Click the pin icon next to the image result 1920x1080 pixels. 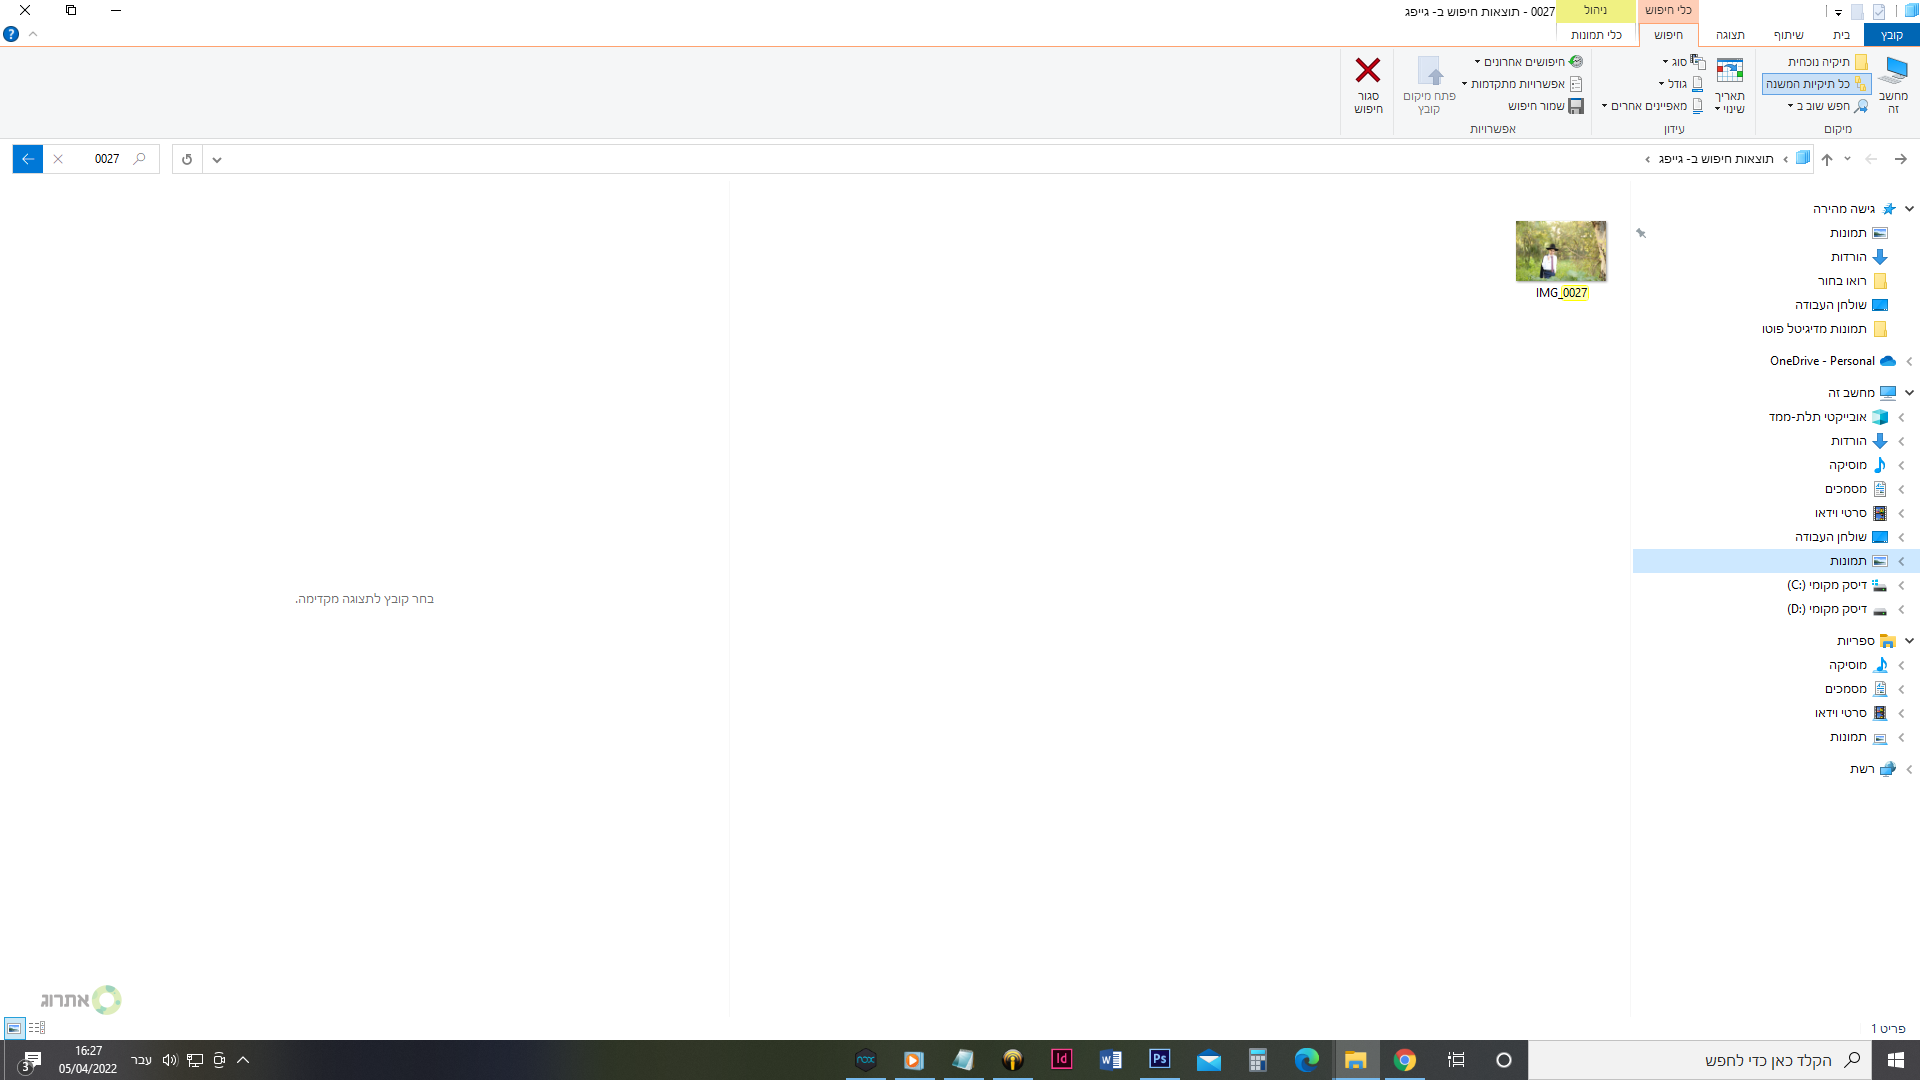pyautogui.click(x=1640, y=233)
